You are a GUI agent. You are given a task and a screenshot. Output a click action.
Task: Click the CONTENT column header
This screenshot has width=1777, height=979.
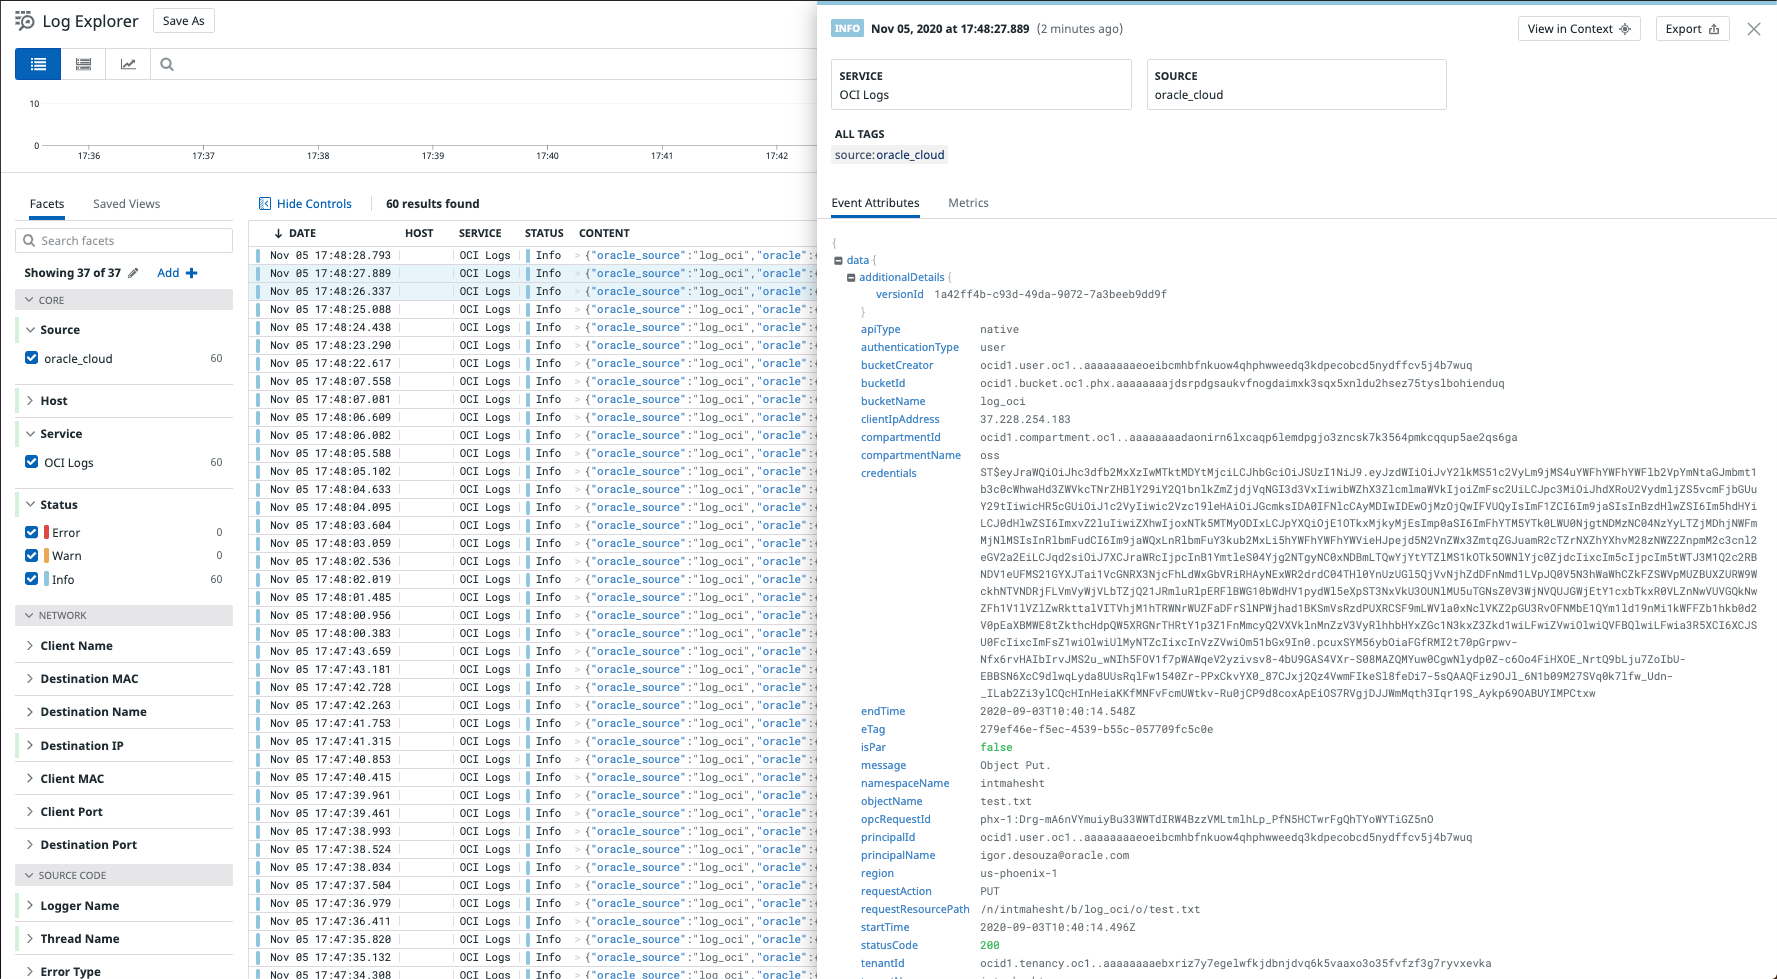604,233
